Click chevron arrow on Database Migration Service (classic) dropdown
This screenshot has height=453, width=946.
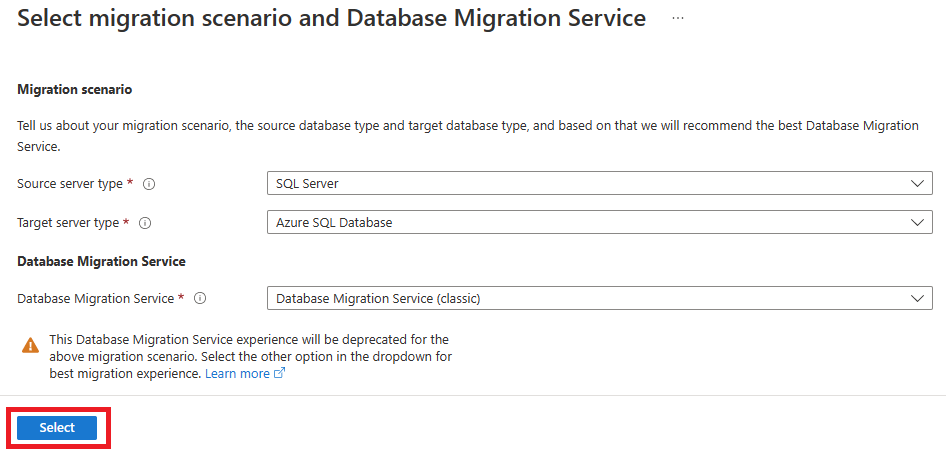click(x=917, y=298)
